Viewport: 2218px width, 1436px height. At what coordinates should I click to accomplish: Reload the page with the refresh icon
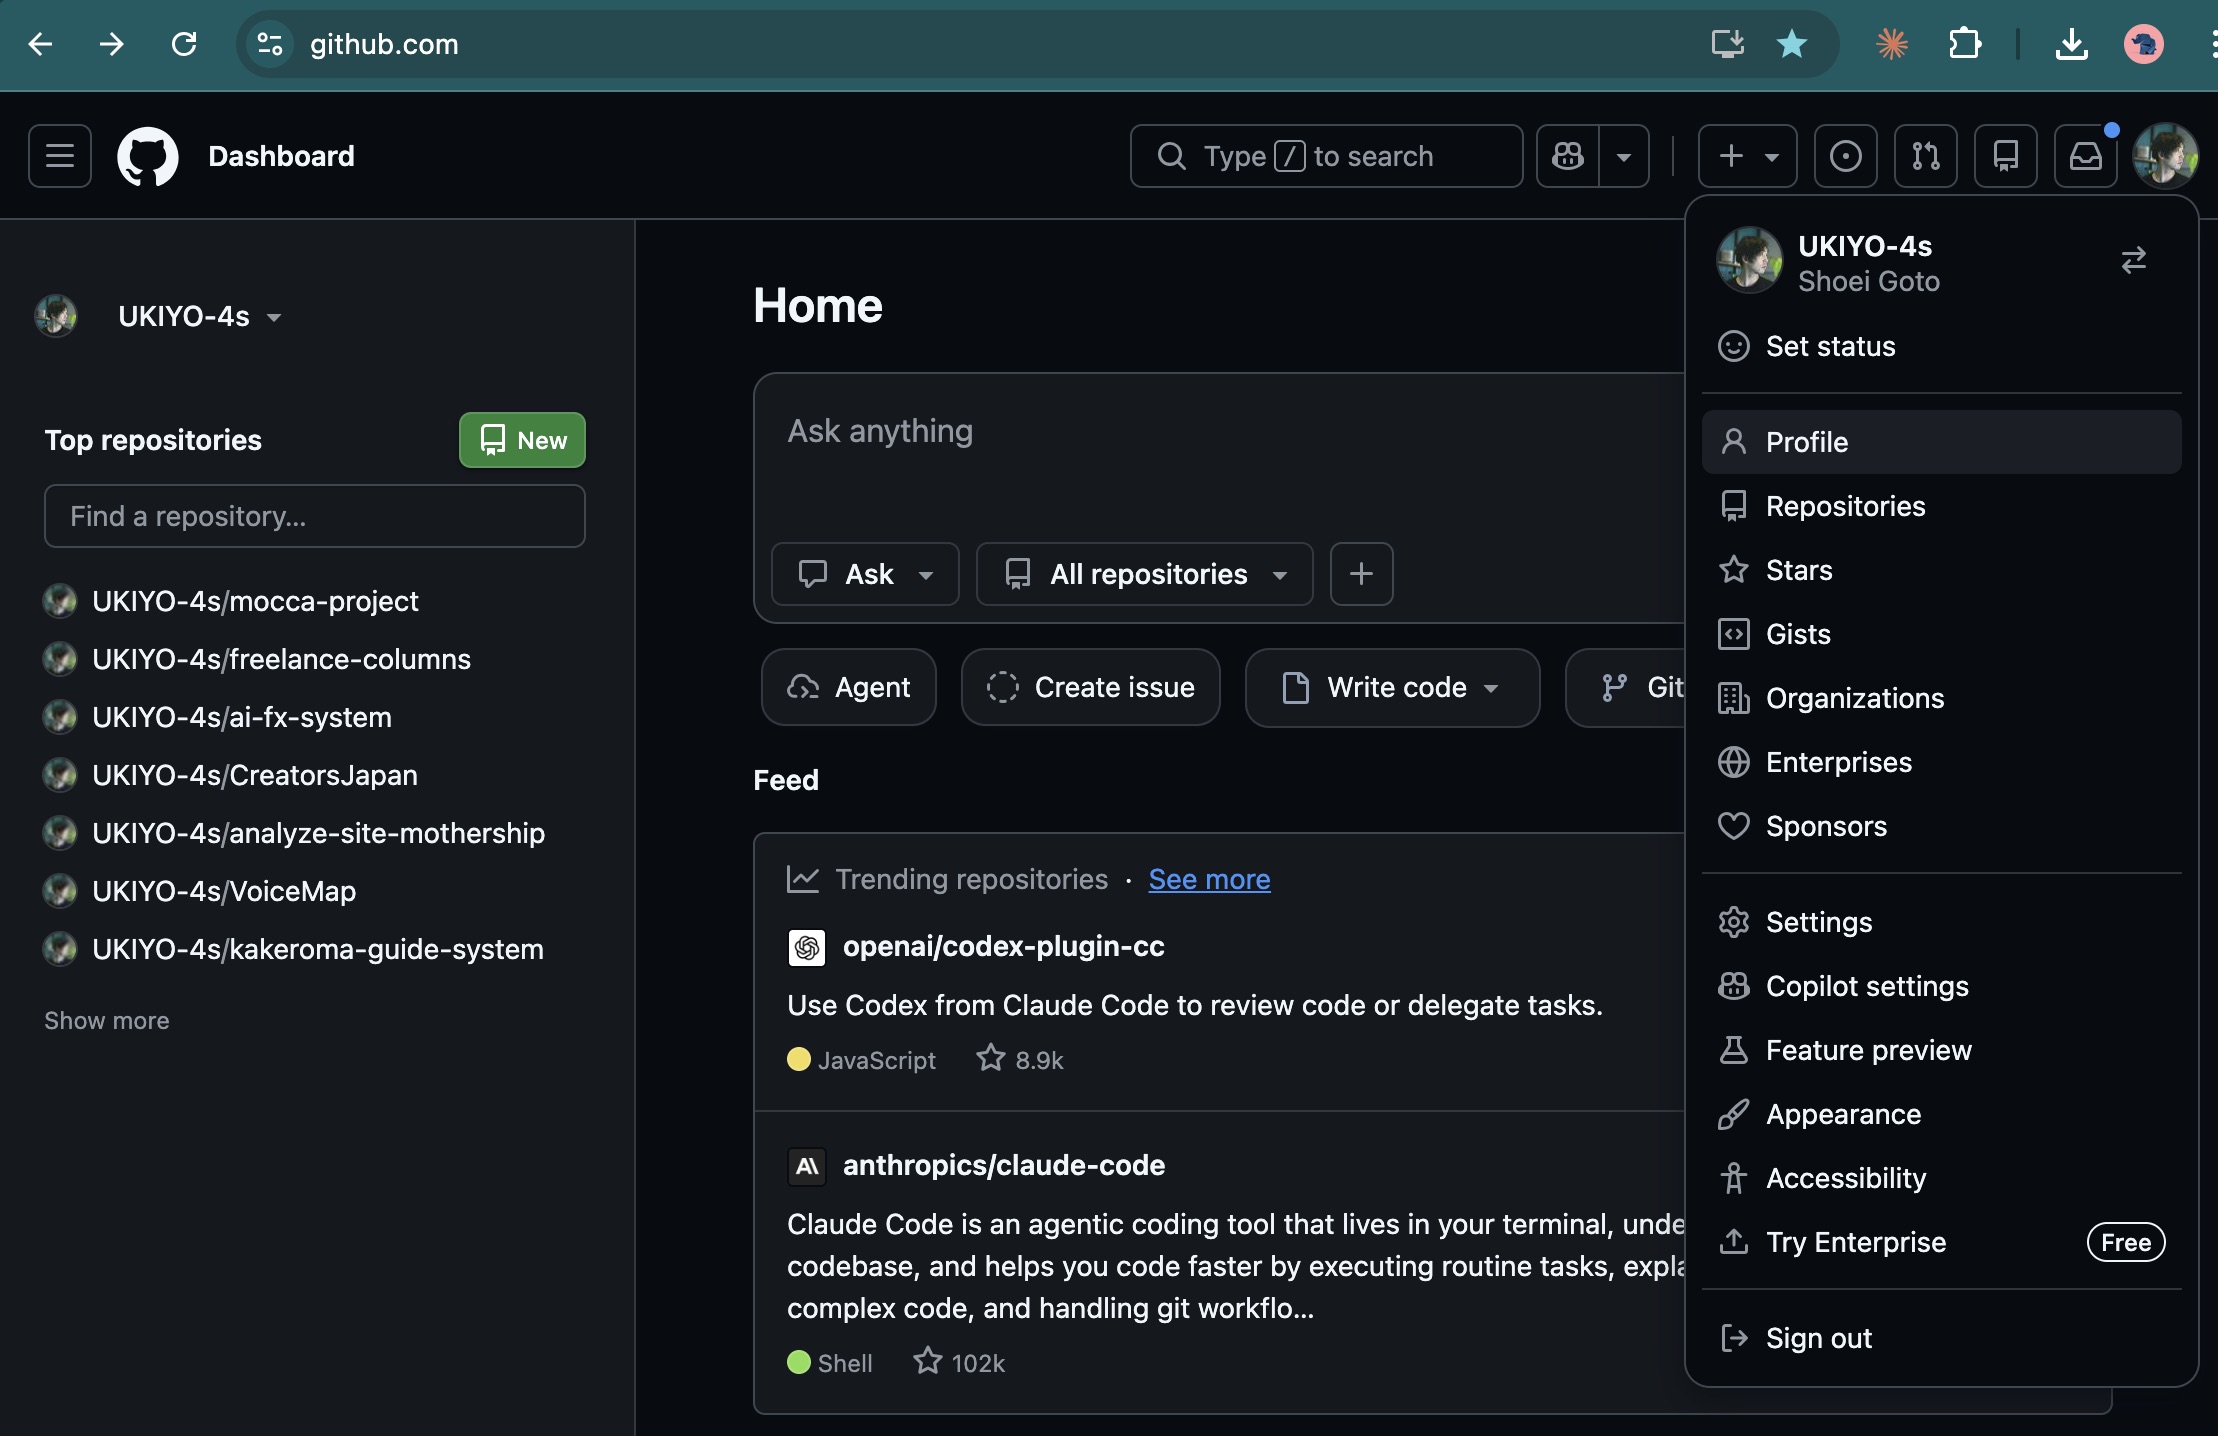(184, 44)
